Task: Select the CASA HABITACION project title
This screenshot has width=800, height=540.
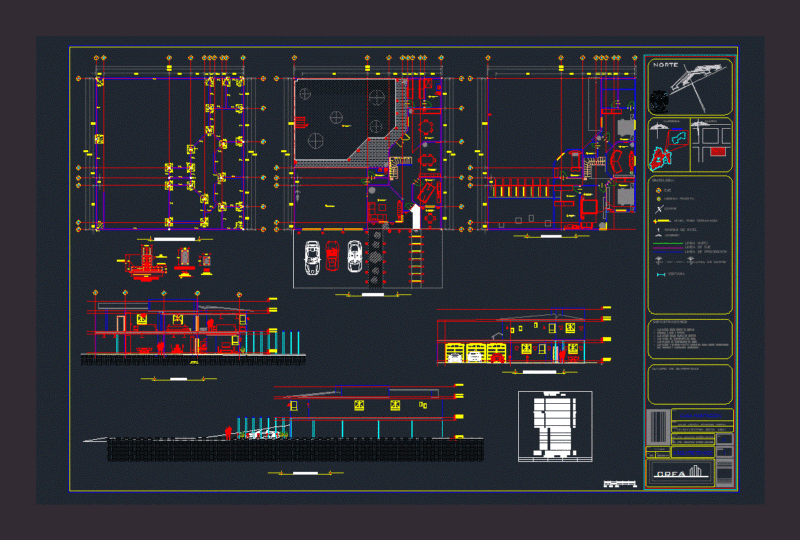Action: [699, 416]
